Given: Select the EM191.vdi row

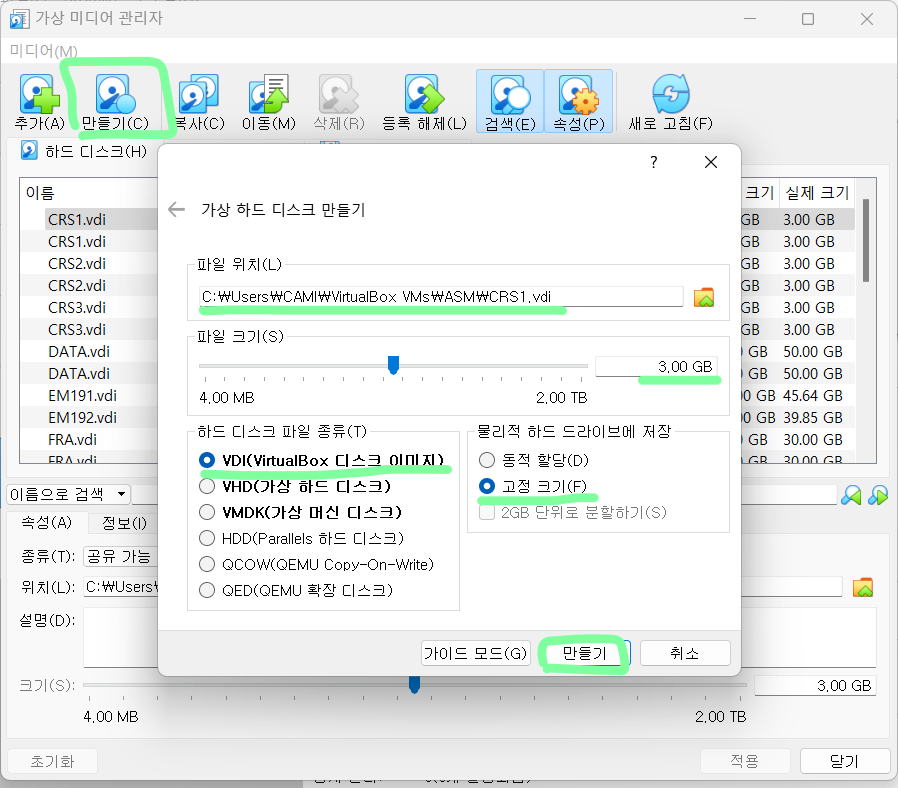Looking at the screenshot, I should (82, 396).
